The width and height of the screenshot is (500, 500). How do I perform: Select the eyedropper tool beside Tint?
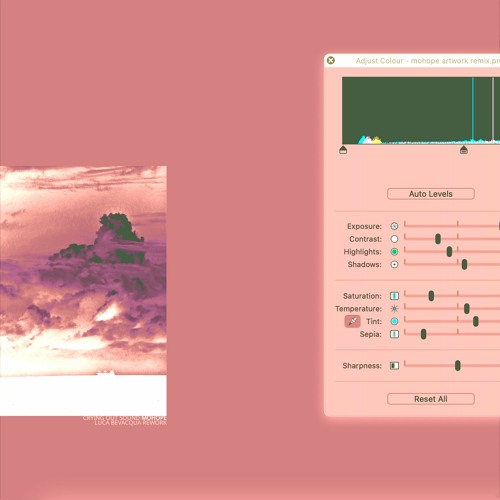tap(352, 321)
